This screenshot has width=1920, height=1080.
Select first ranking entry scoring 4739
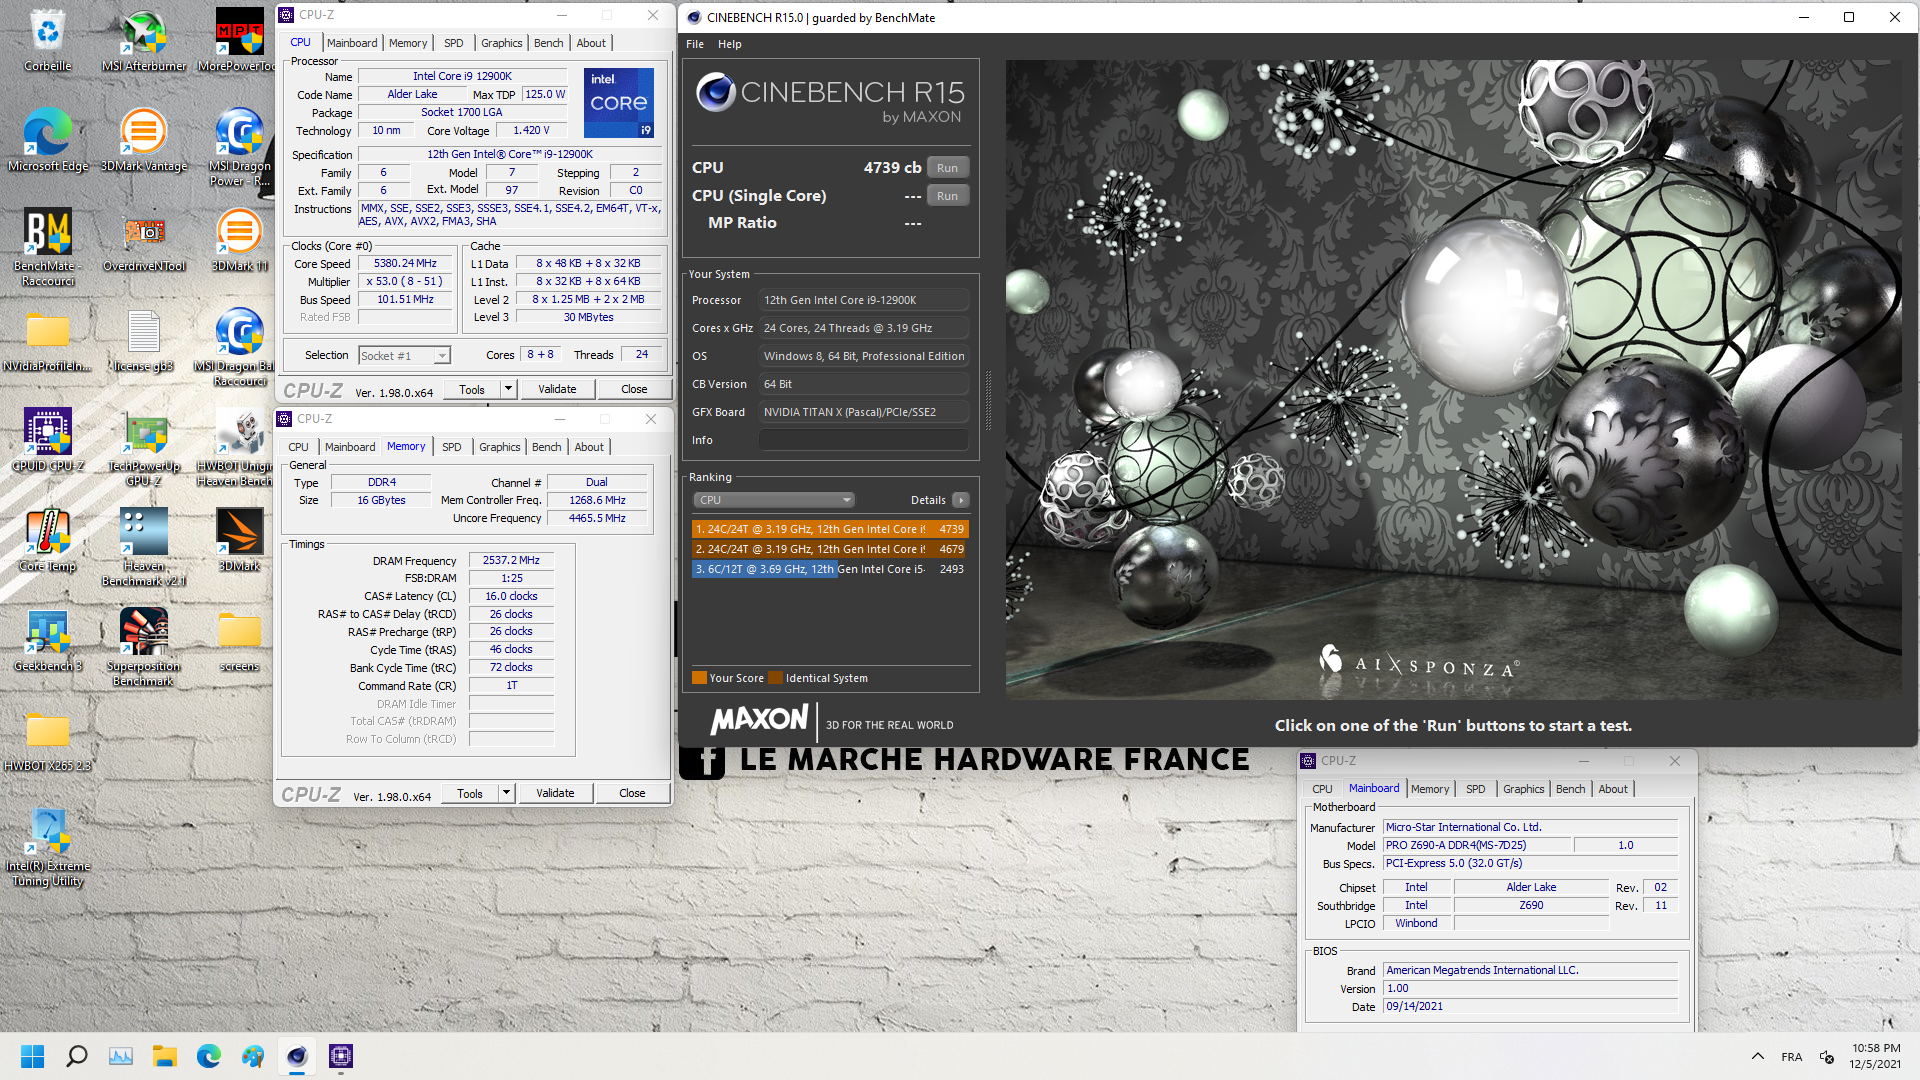830,529
